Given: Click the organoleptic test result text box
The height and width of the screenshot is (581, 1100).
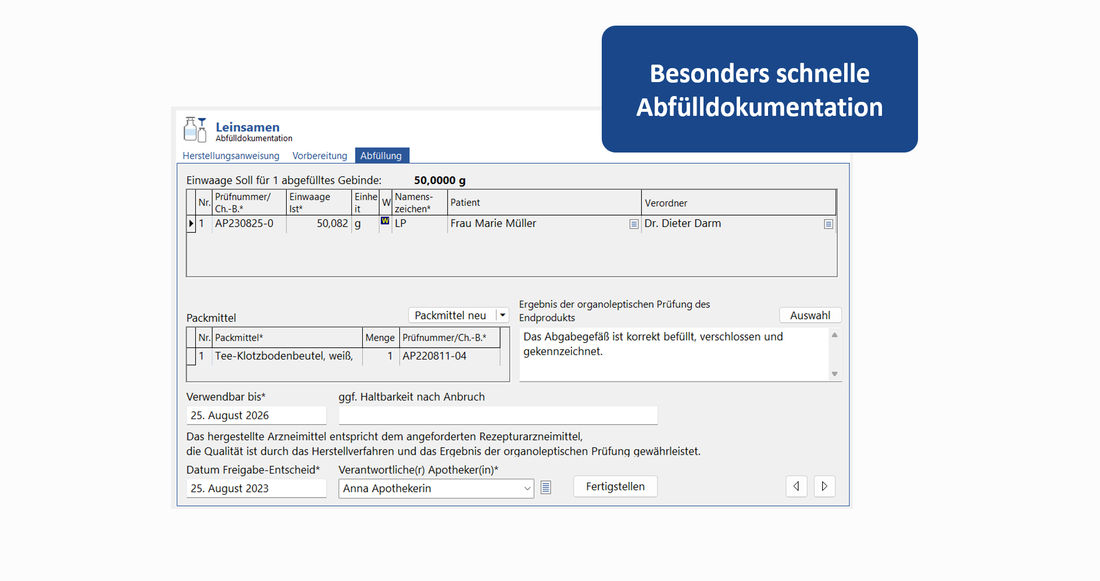Looking at the screenshot, I should (674, 354).
